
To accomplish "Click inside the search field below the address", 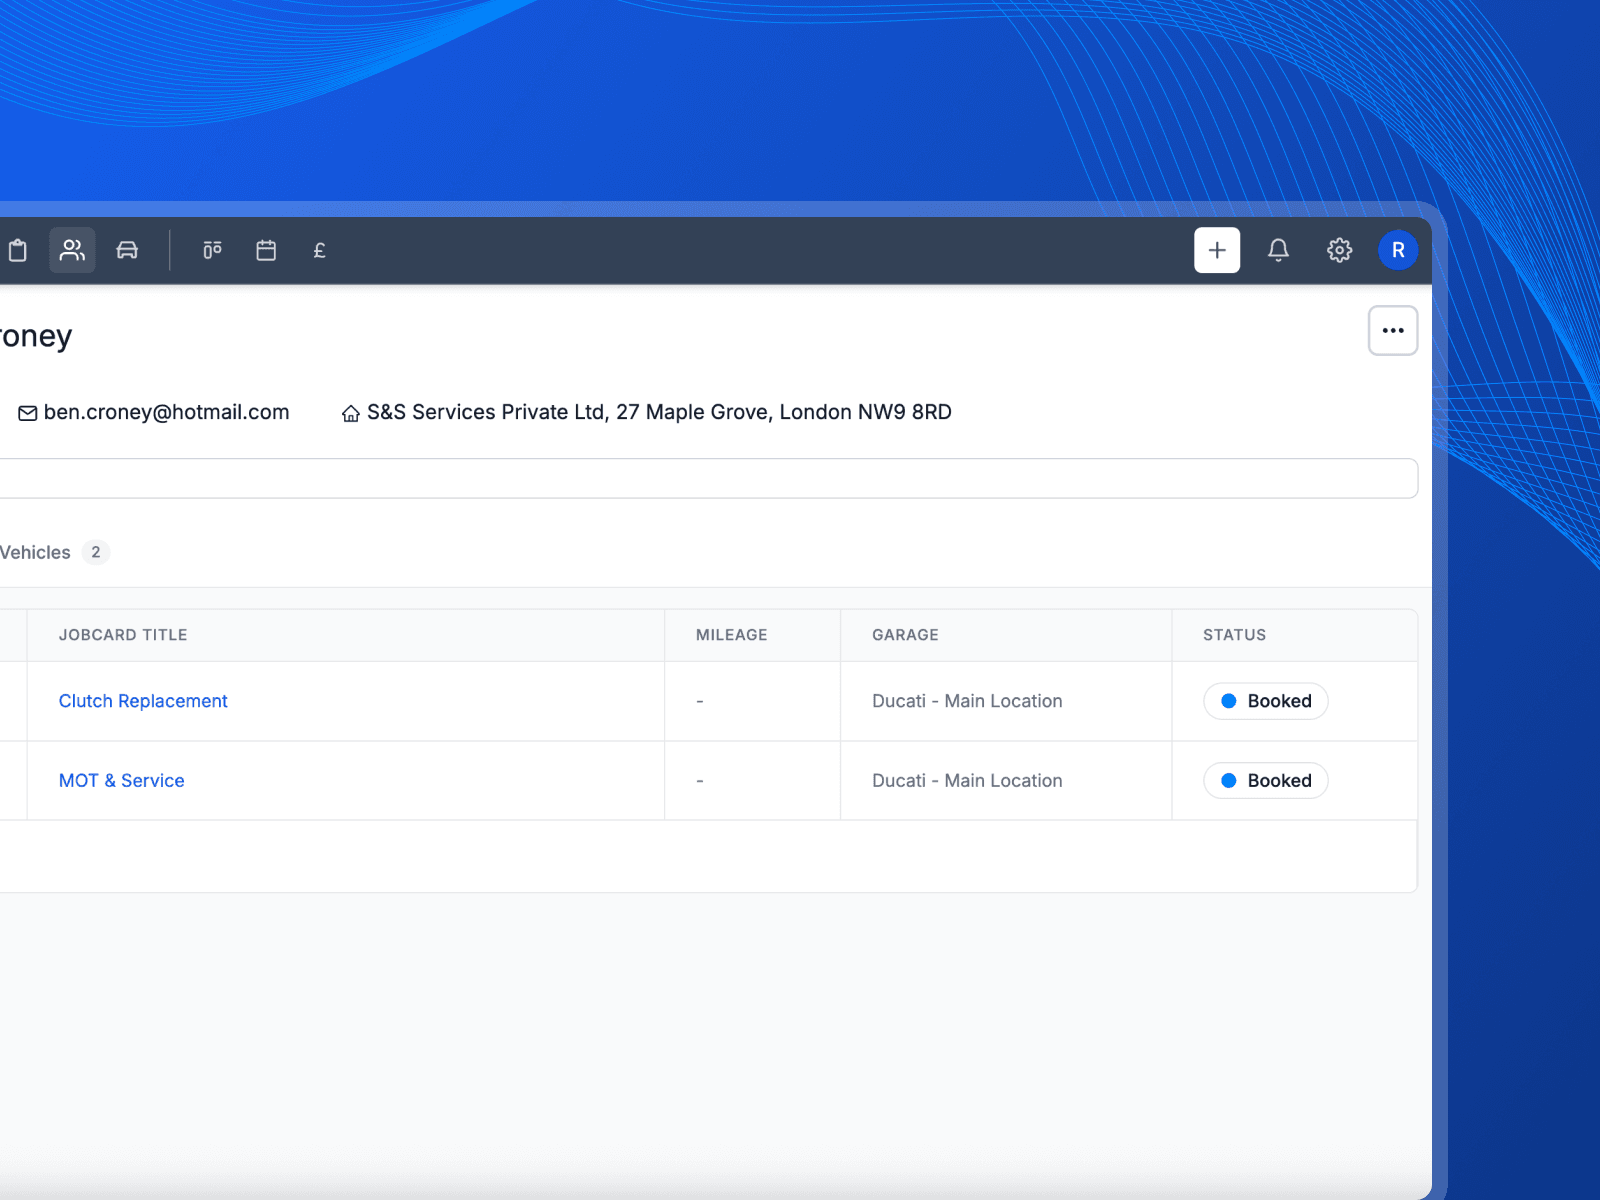I will click(x=700, y=478).
